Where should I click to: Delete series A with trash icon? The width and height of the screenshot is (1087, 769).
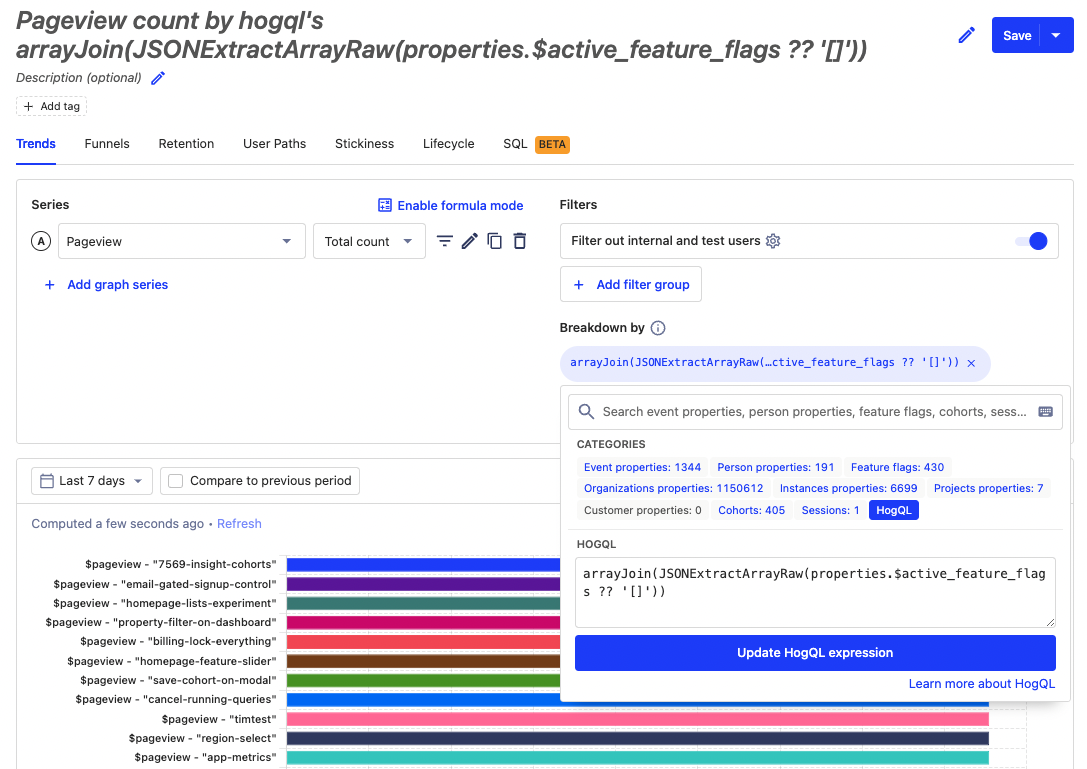pyautogui.click(x=519, y=241)
